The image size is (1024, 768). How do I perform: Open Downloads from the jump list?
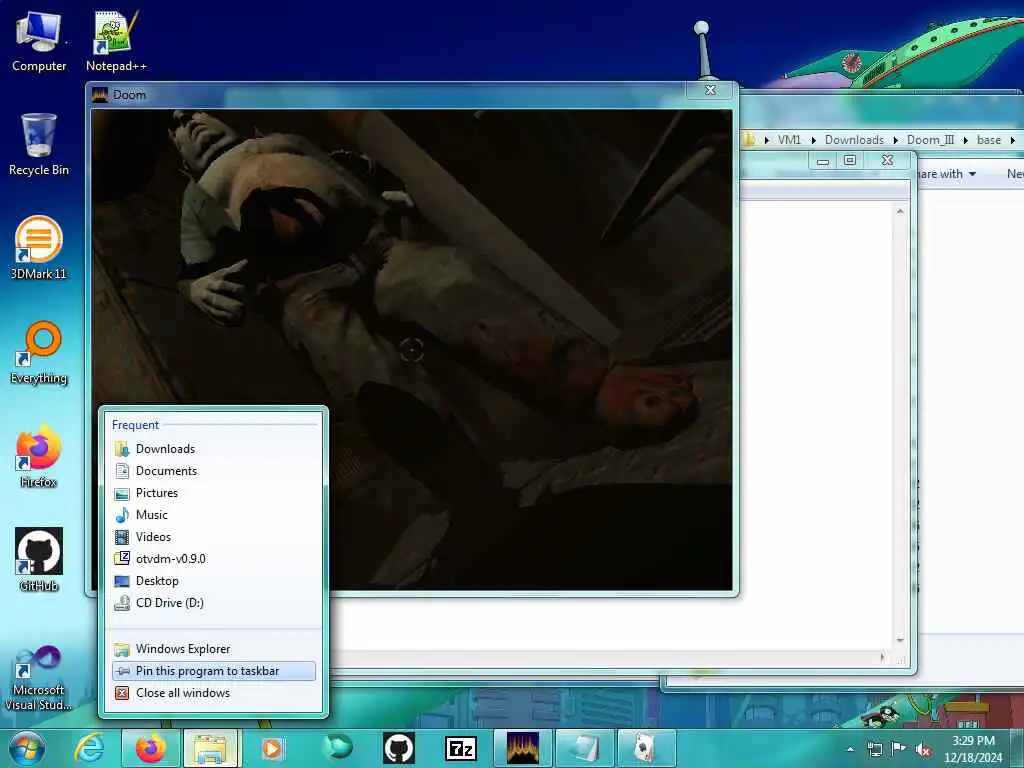pos(214,449)
